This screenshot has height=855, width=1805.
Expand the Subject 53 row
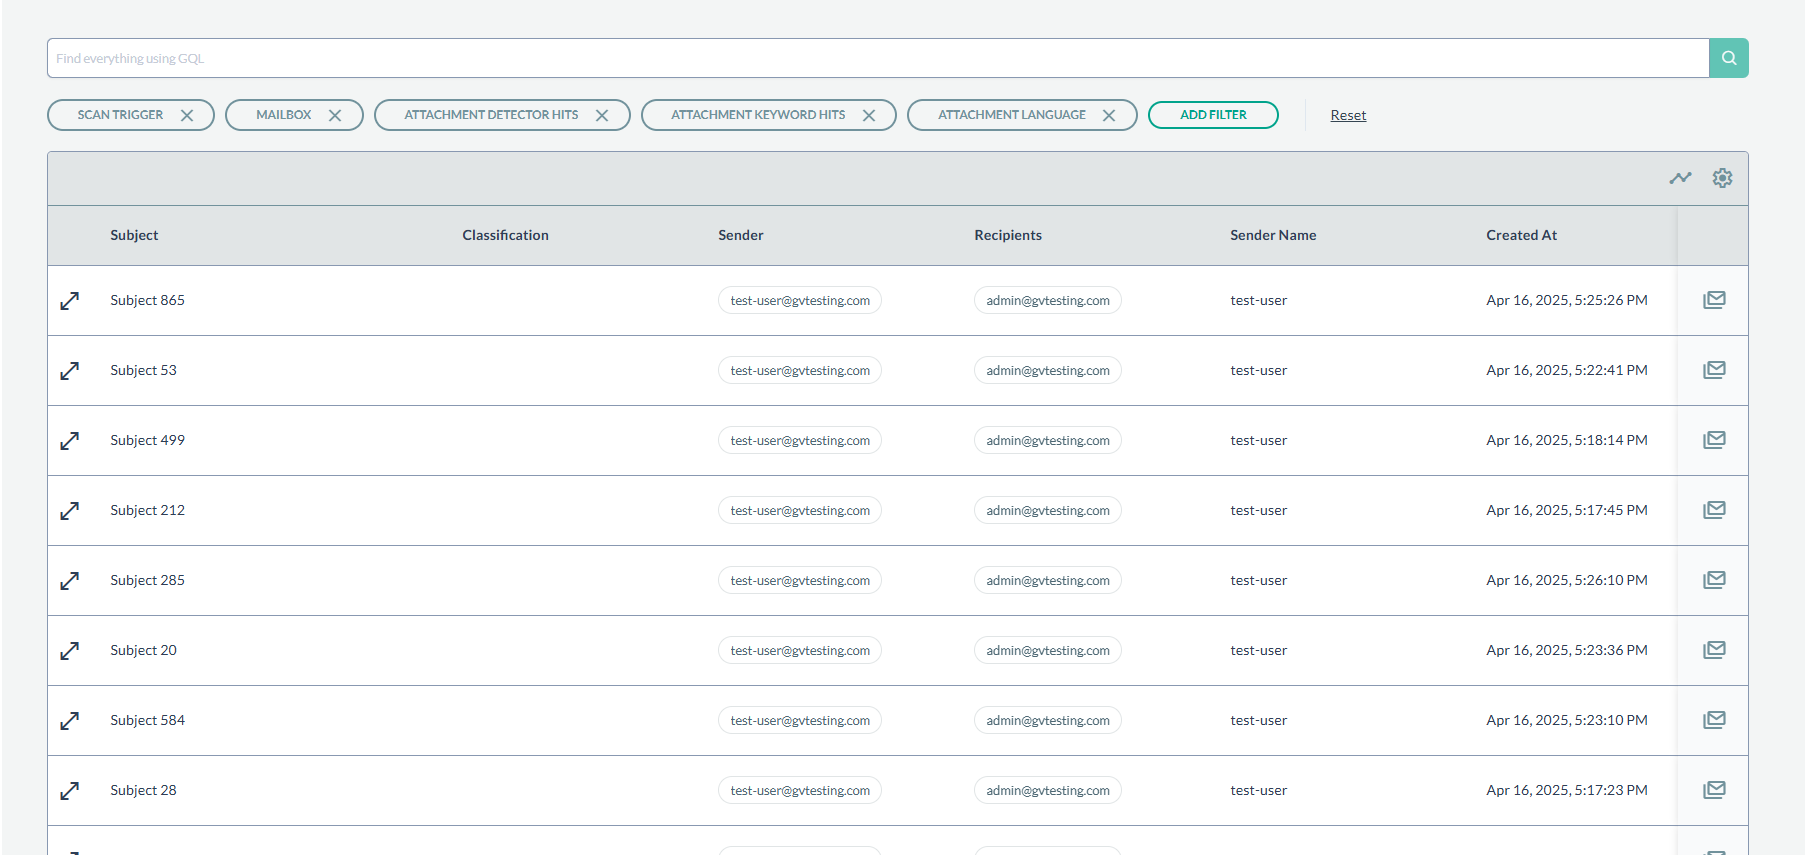pos(70,371)
